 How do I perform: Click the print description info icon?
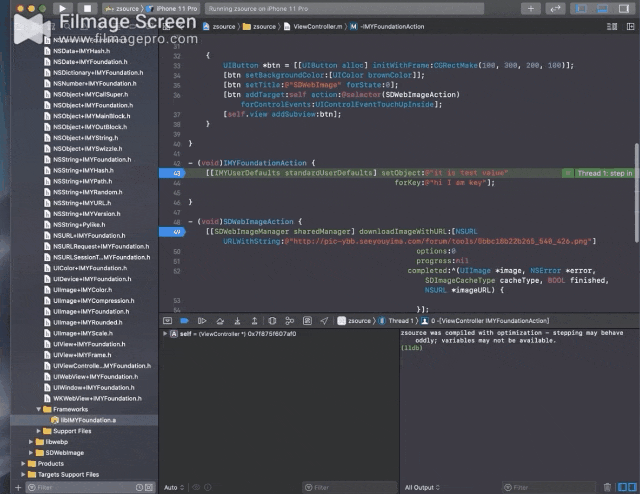[x=208, y=487]
